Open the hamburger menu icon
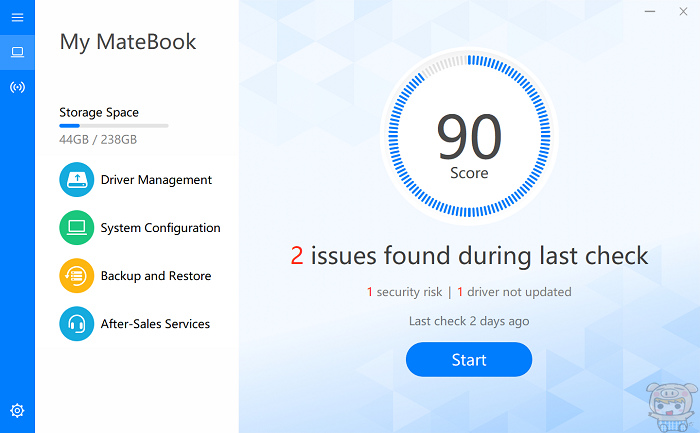Screen dimensions: 700x433 click(17, 17)
